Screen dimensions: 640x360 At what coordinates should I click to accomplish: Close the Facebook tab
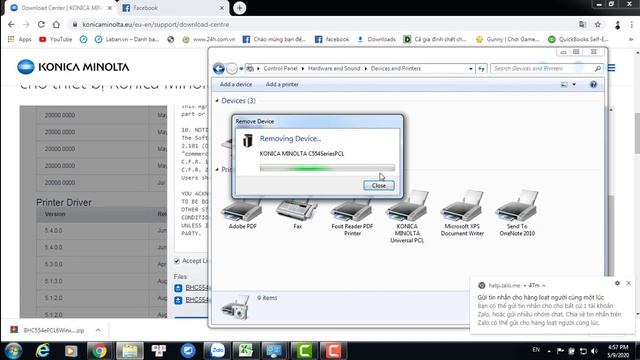(x=222, y=8)
